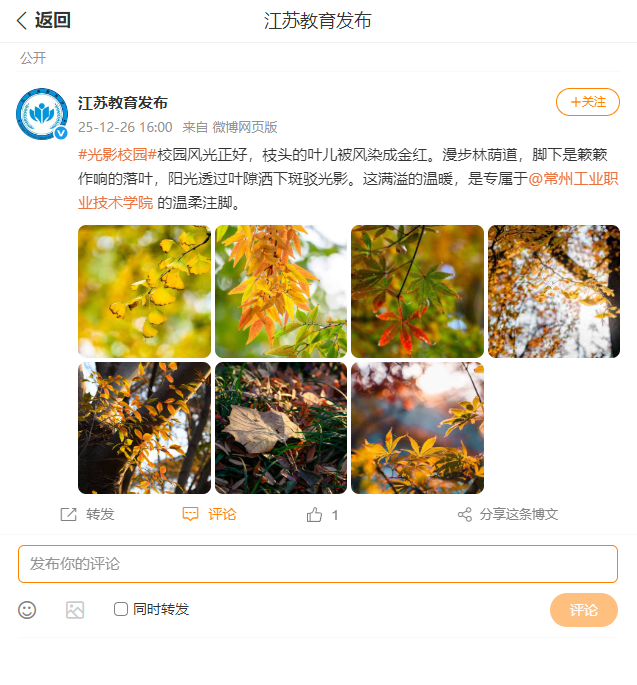Click the 江苏教育发布 username
Screen dimensions: 637x685
tap(123, 103)
